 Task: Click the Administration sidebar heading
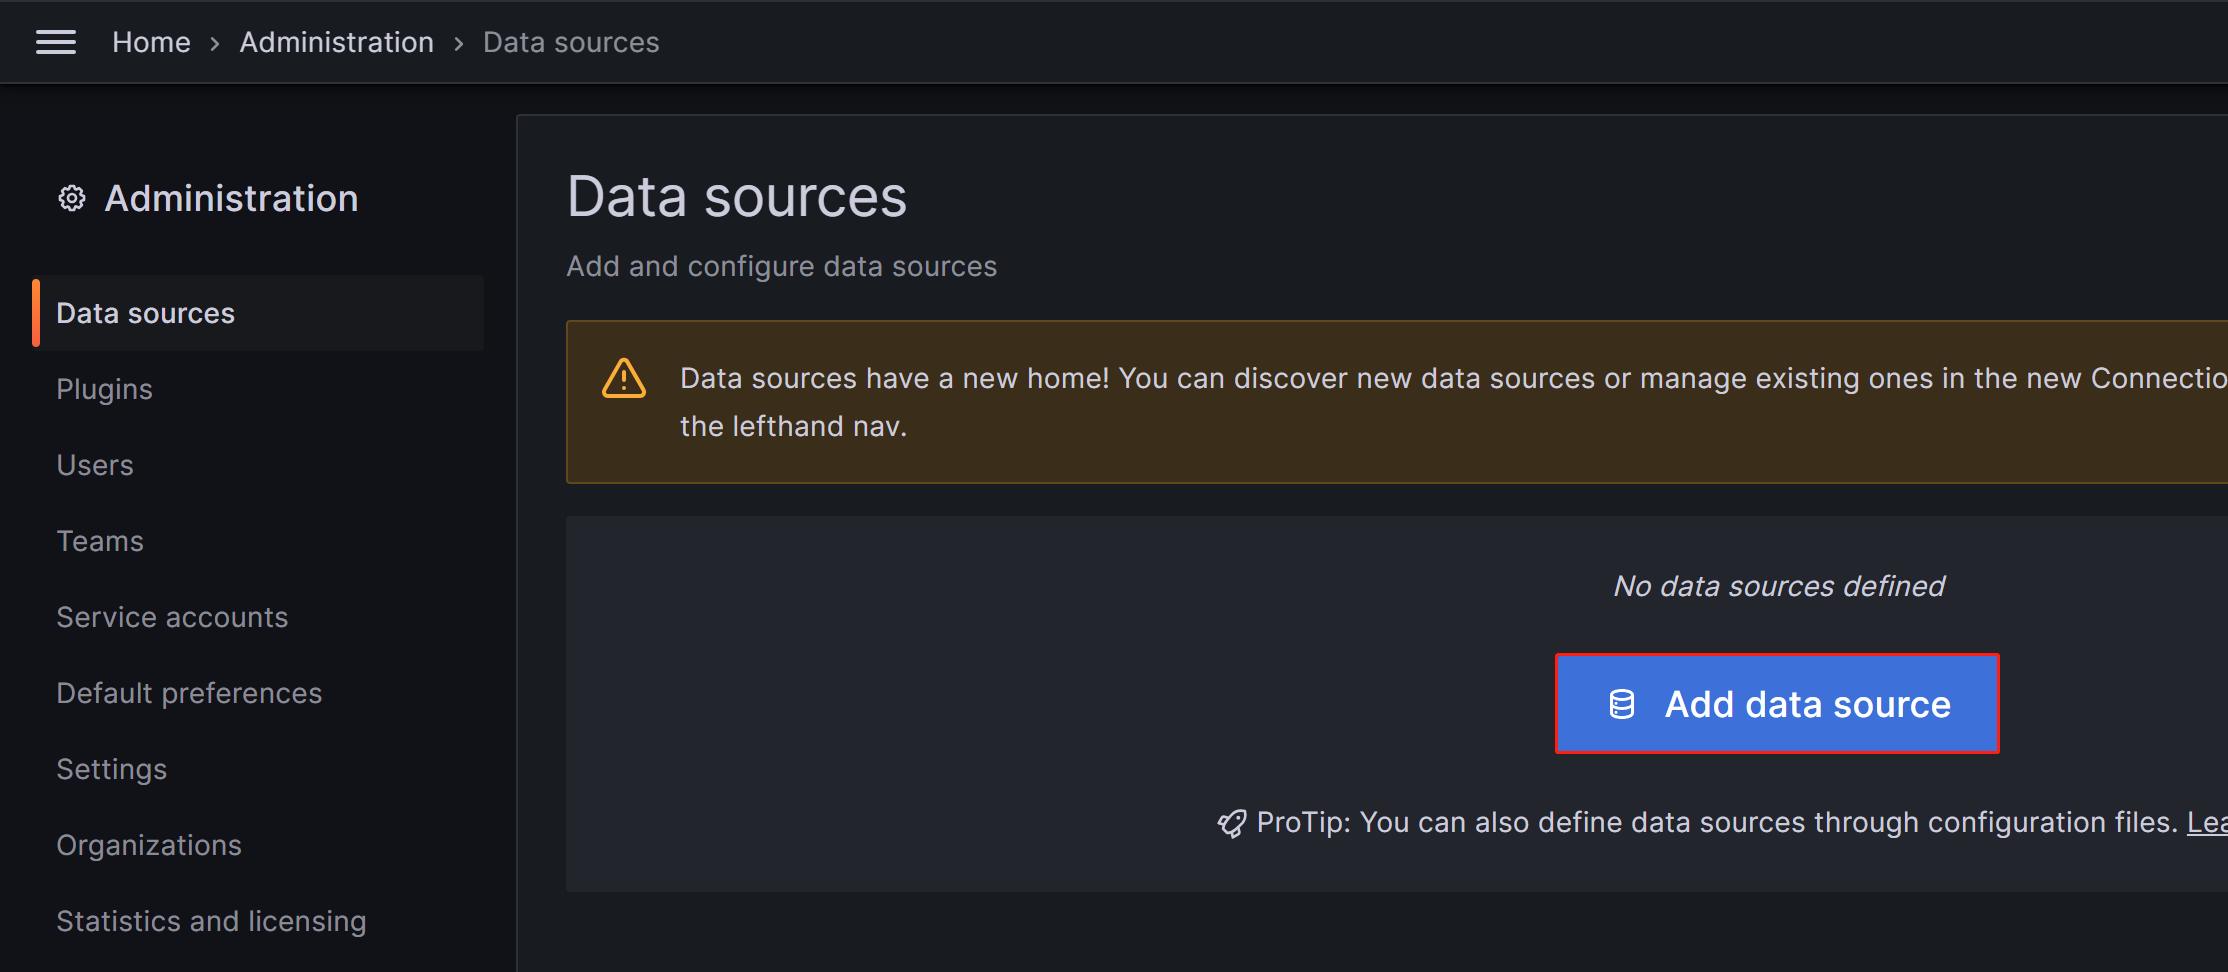[231, 199]
